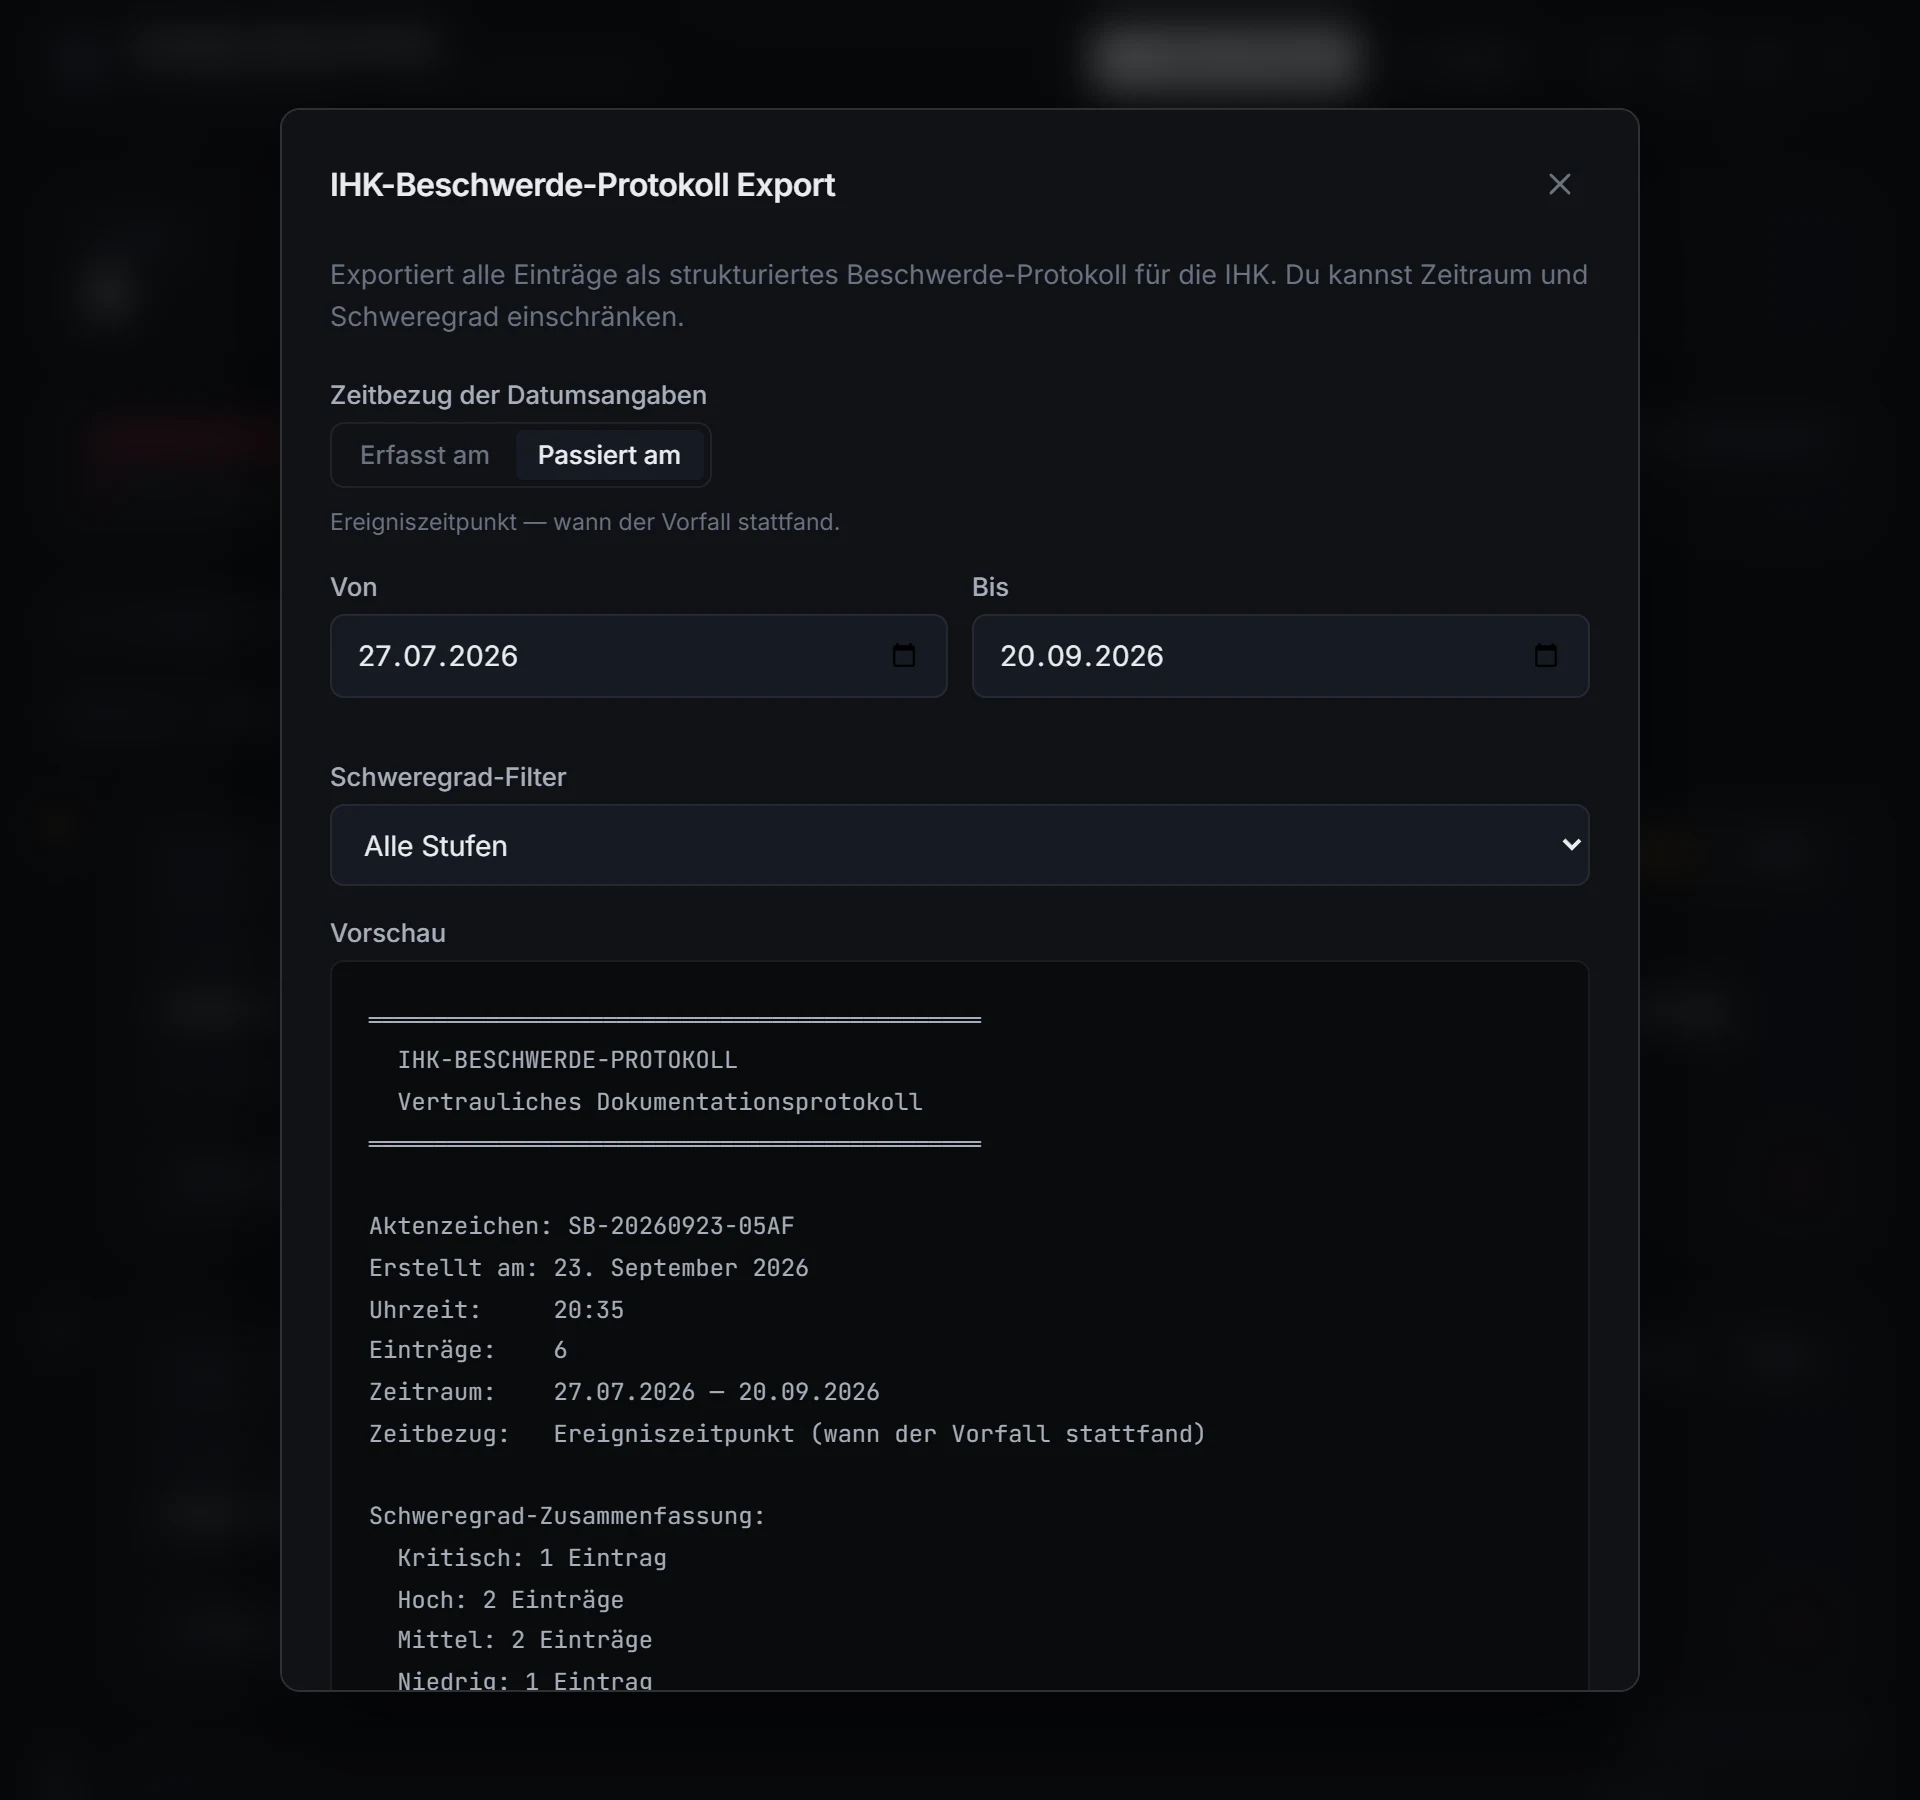The image size is (1920, 1800).
Task: Click the Zeitraum line in the preview
Action: pos(624,1393)
